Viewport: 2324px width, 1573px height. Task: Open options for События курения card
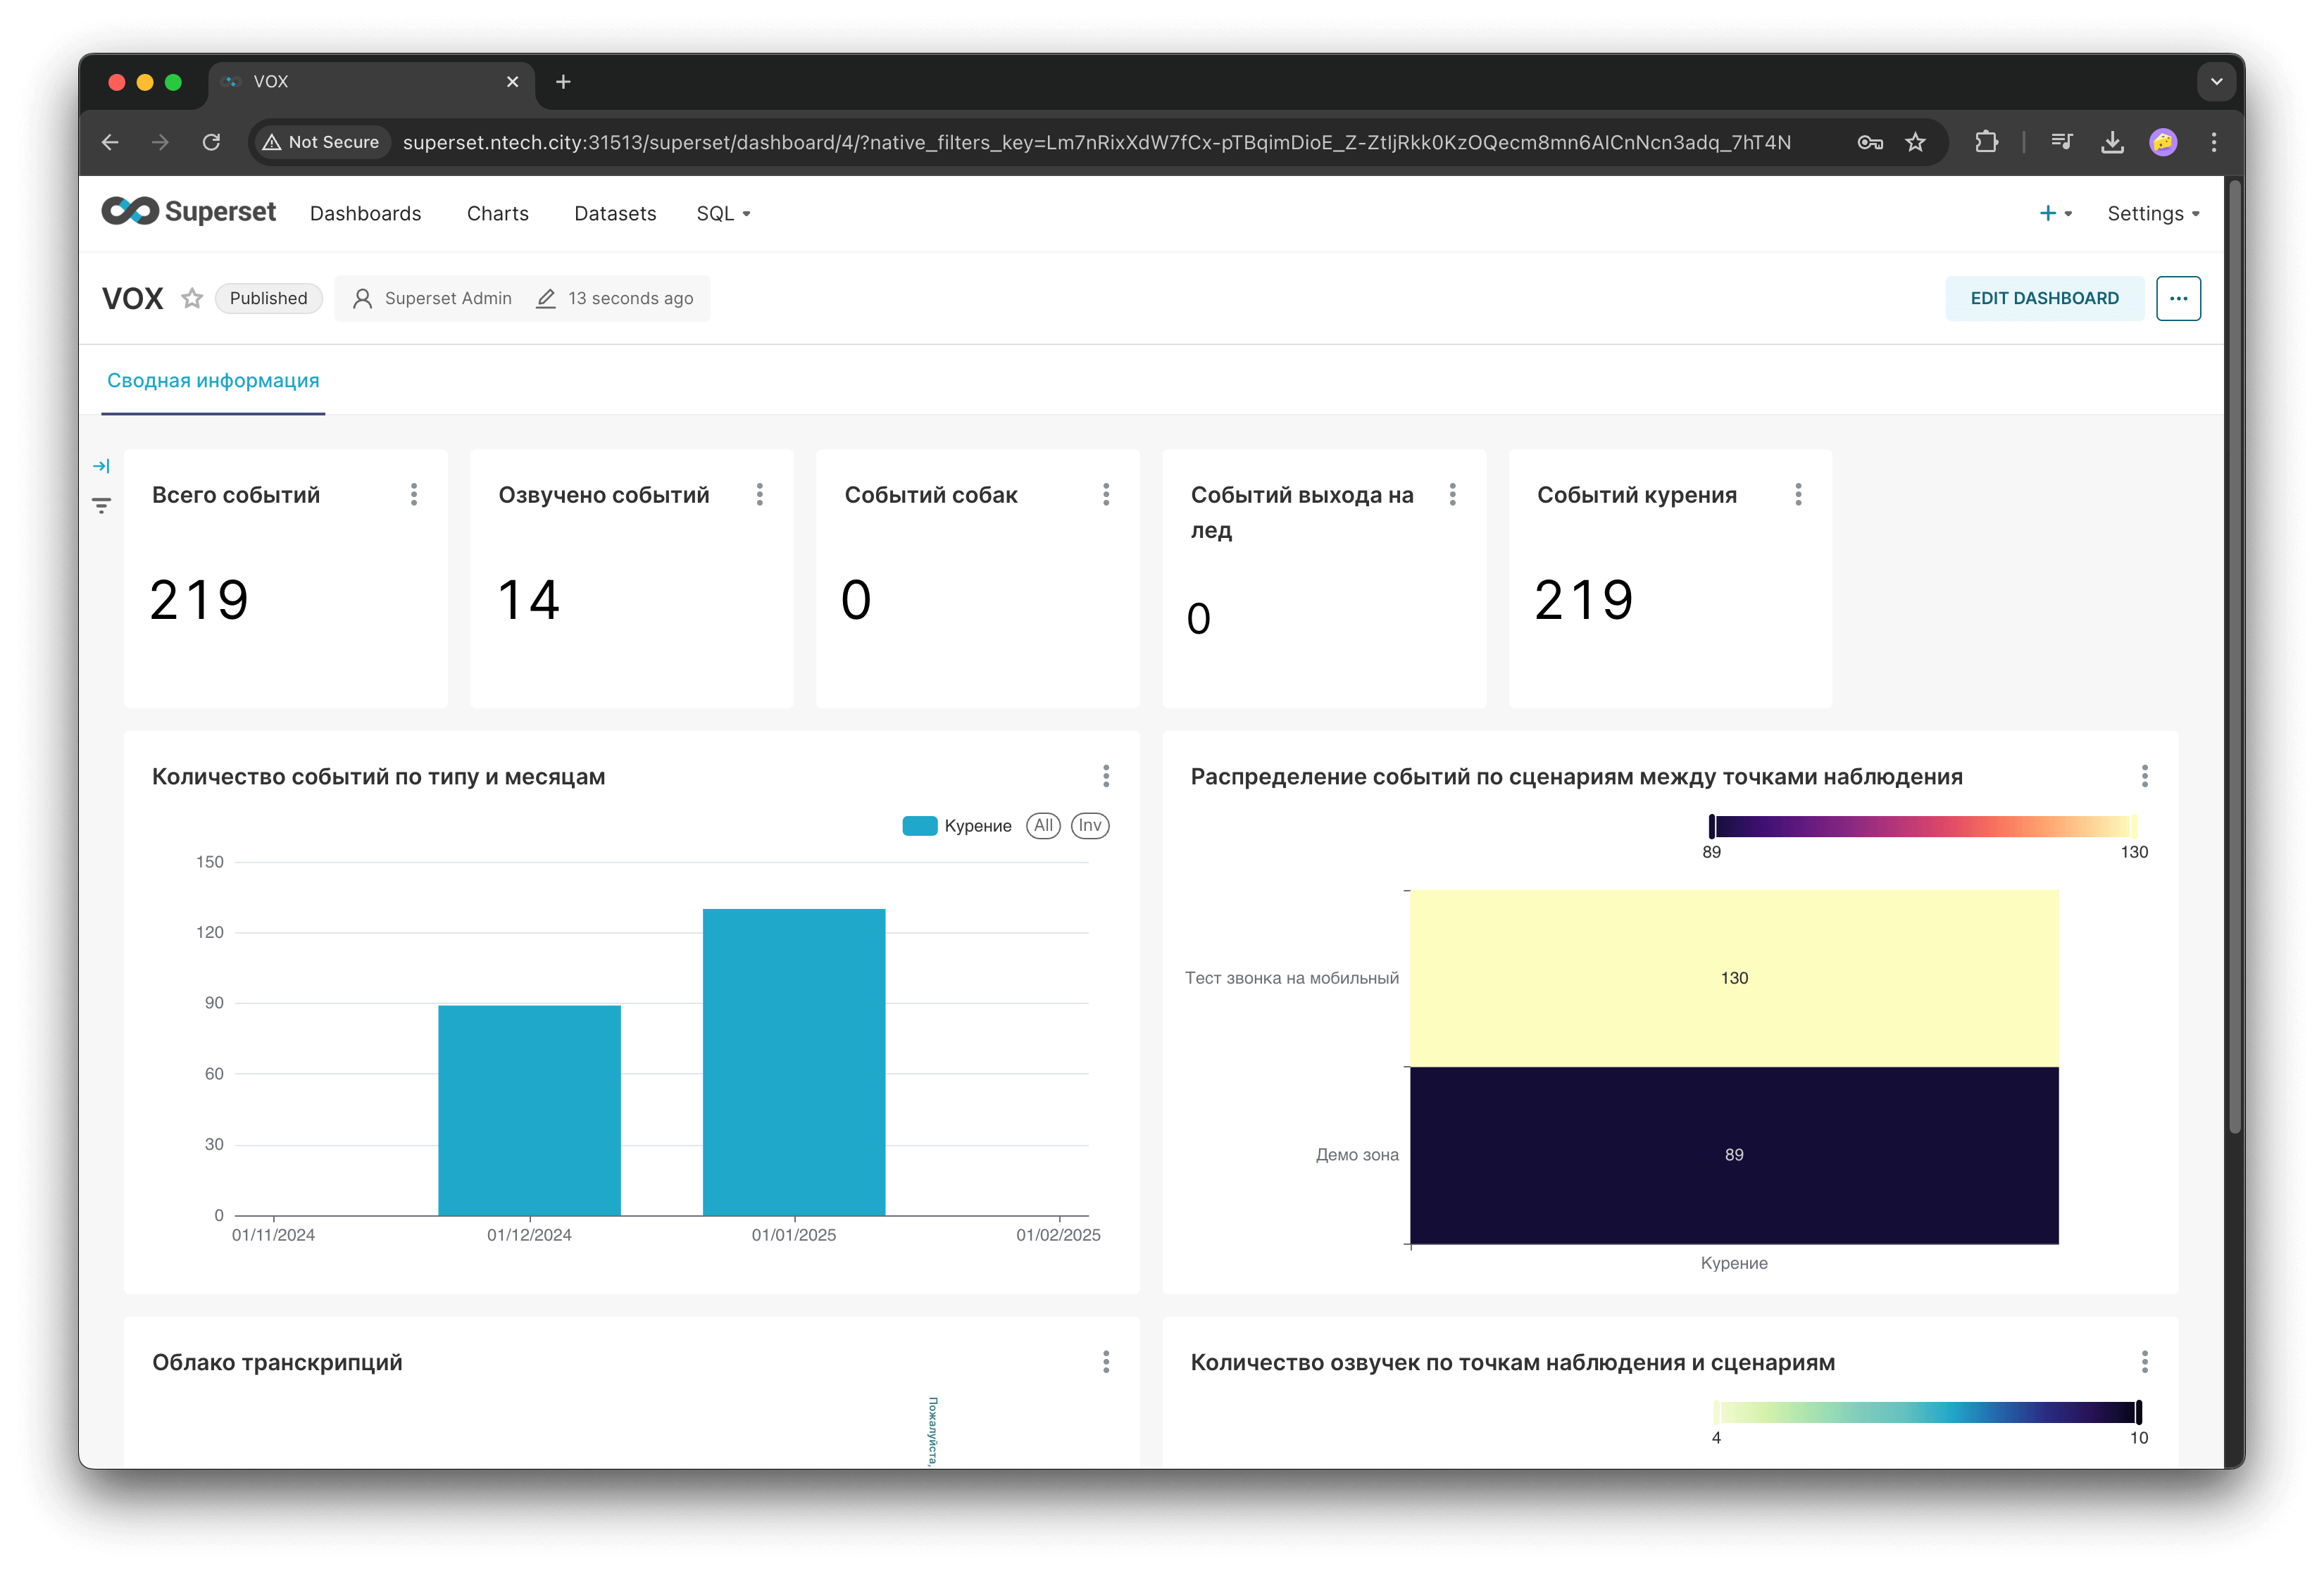coord(1798,494)
